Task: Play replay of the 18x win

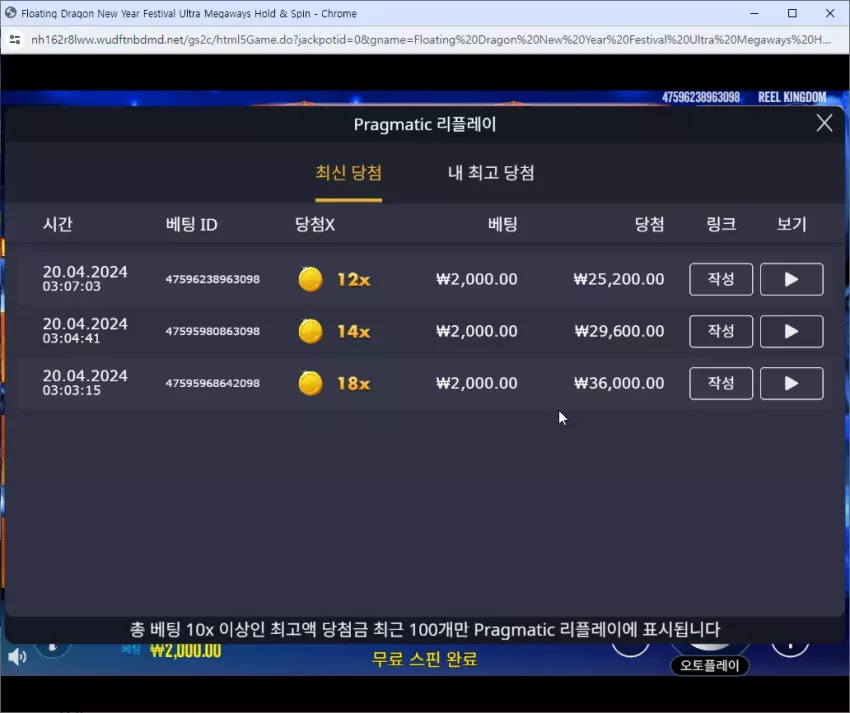Action: coord(791,383)
